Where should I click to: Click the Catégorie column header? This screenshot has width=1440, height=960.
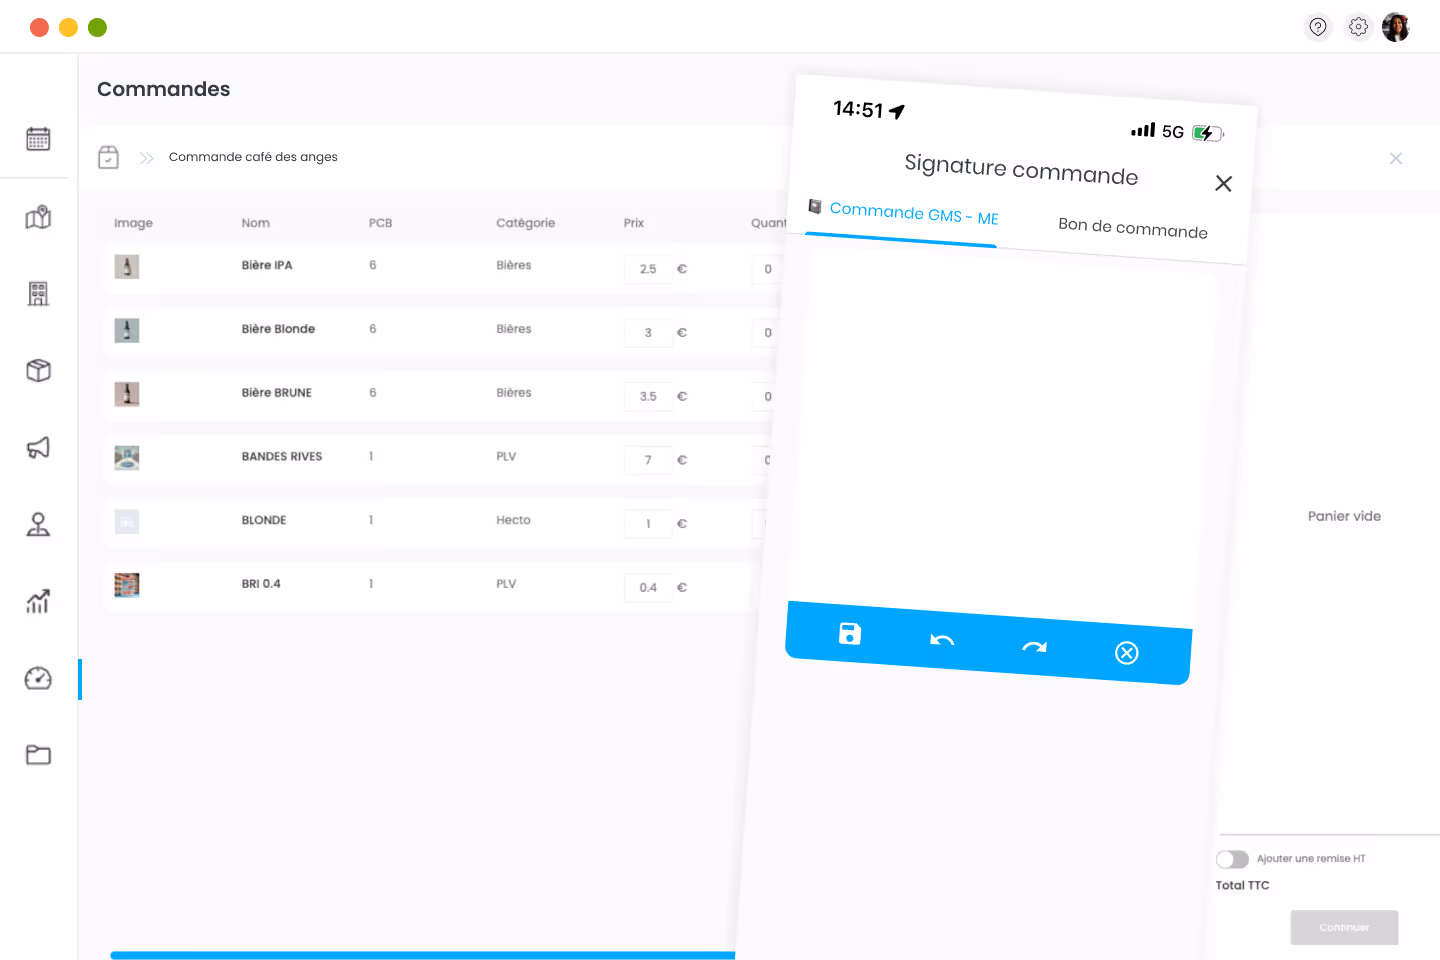[525, 223]
